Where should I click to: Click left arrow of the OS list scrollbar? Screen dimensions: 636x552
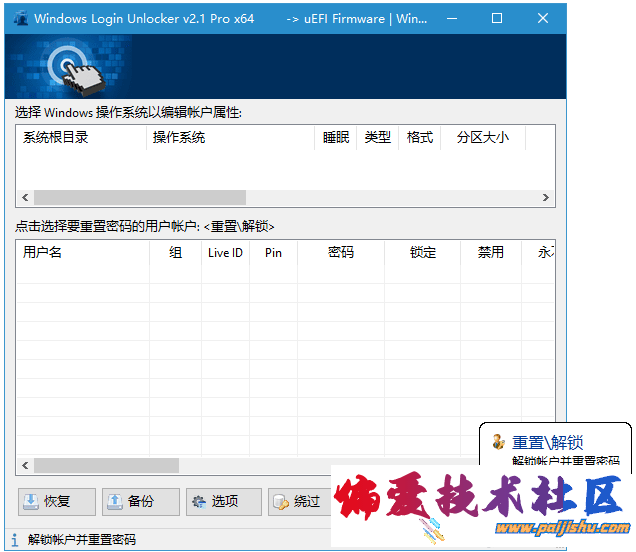tap(25, 198)
